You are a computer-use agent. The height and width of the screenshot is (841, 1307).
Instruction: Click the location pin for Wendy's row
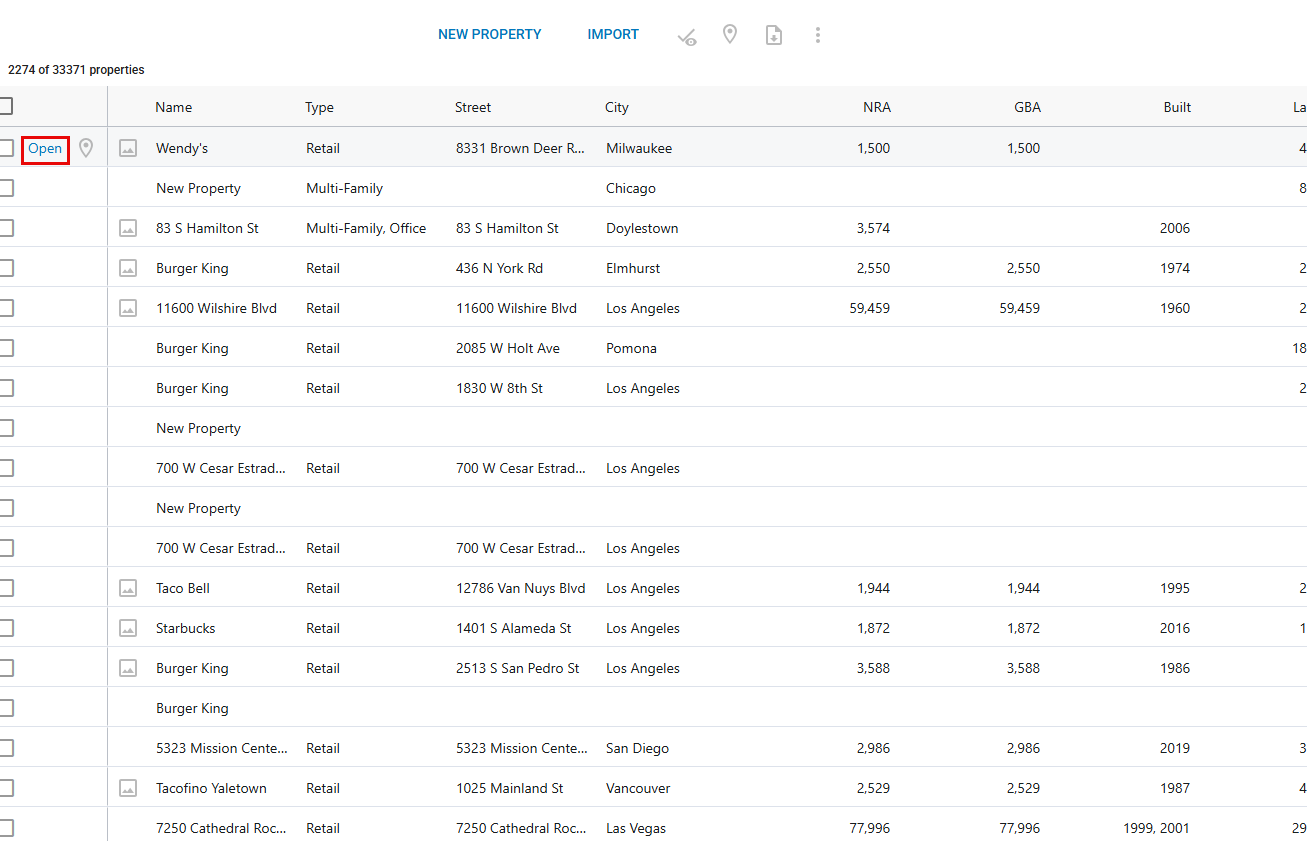(x=87, y=148)
